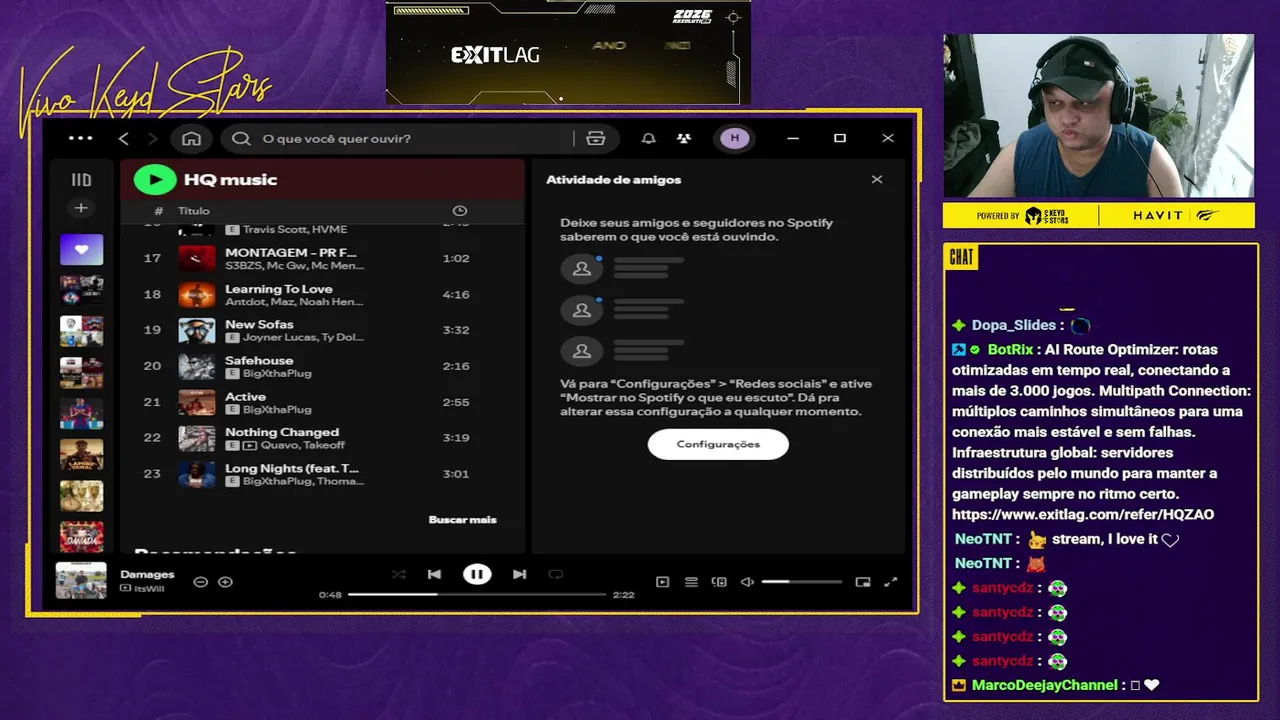Sort by the Título column header

(194, 211)
